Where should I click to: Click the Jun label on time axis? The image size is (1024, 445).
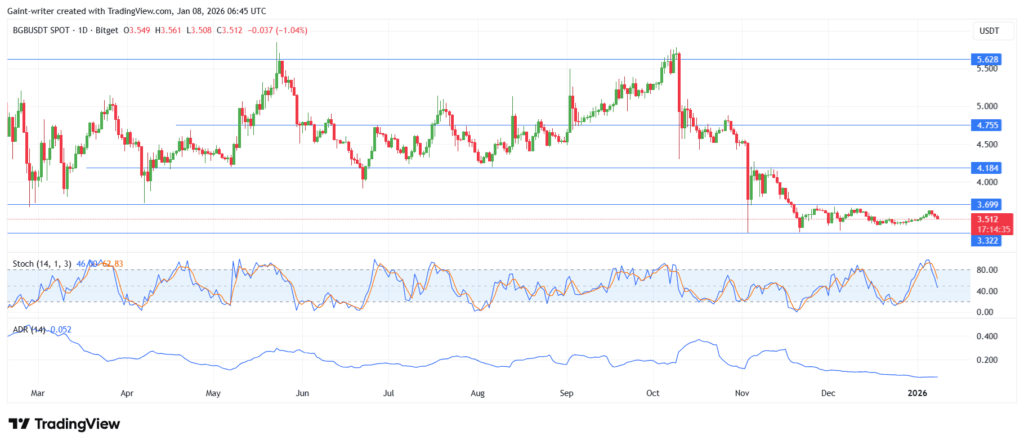(x=301, y=394)
